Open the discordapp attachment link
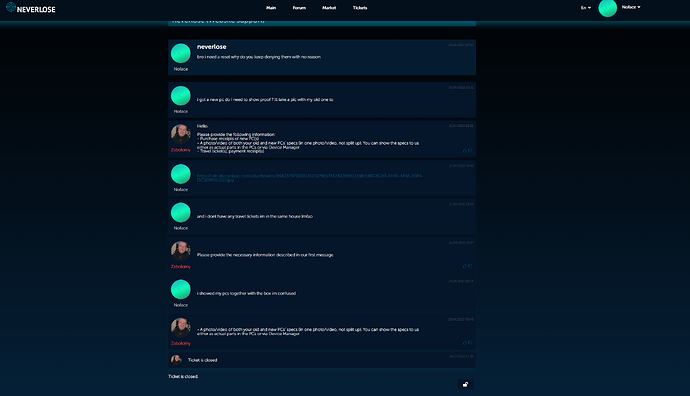 tap(310, 178)
